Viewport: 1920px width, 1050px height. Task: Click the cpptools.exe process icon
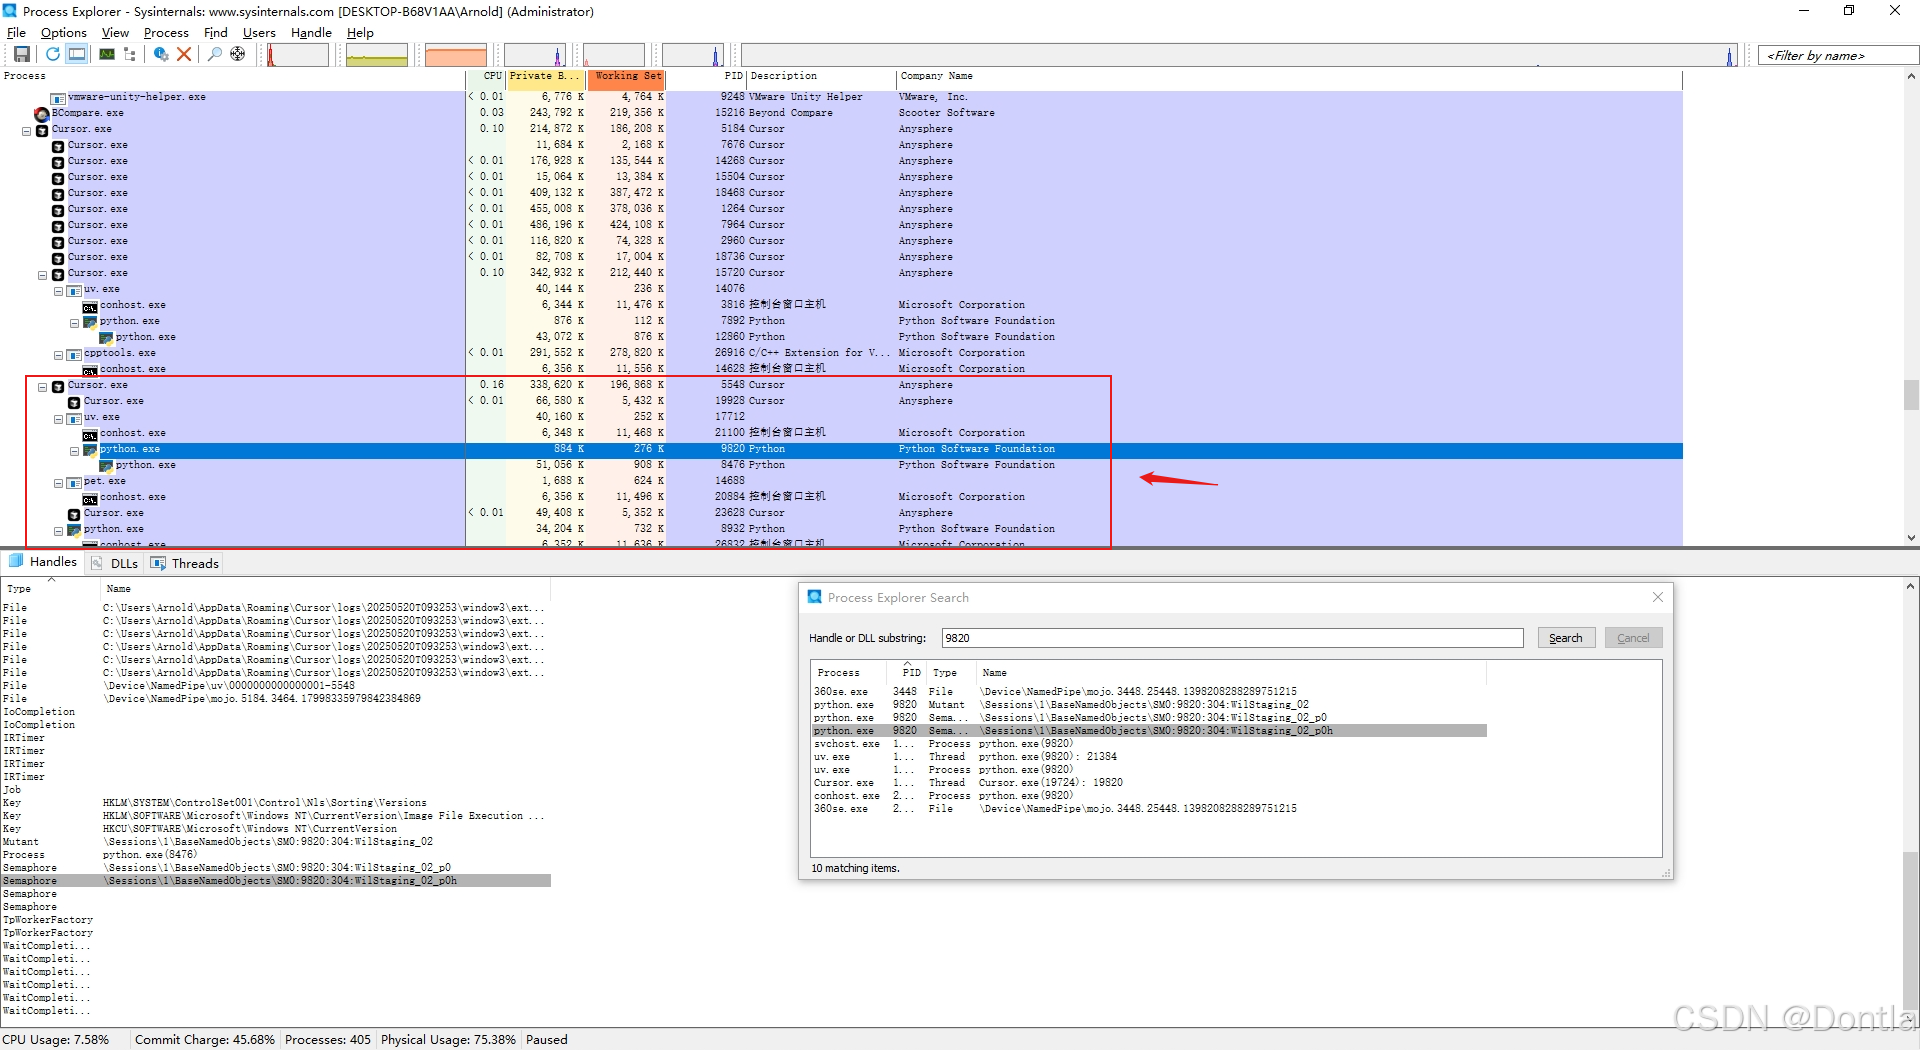[74, 354]
